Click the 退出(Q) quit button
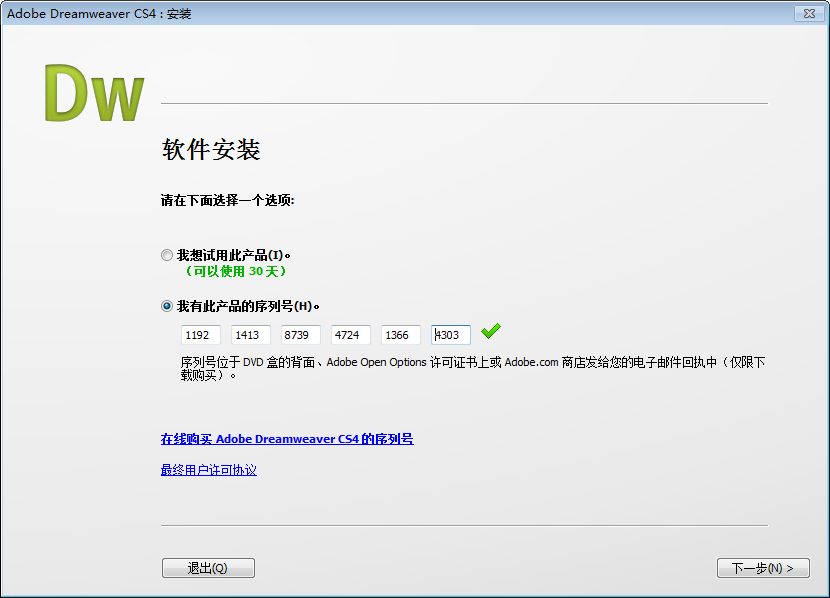Image resolution: width=830 pixels, height=598 pixels. coord(208,568)
